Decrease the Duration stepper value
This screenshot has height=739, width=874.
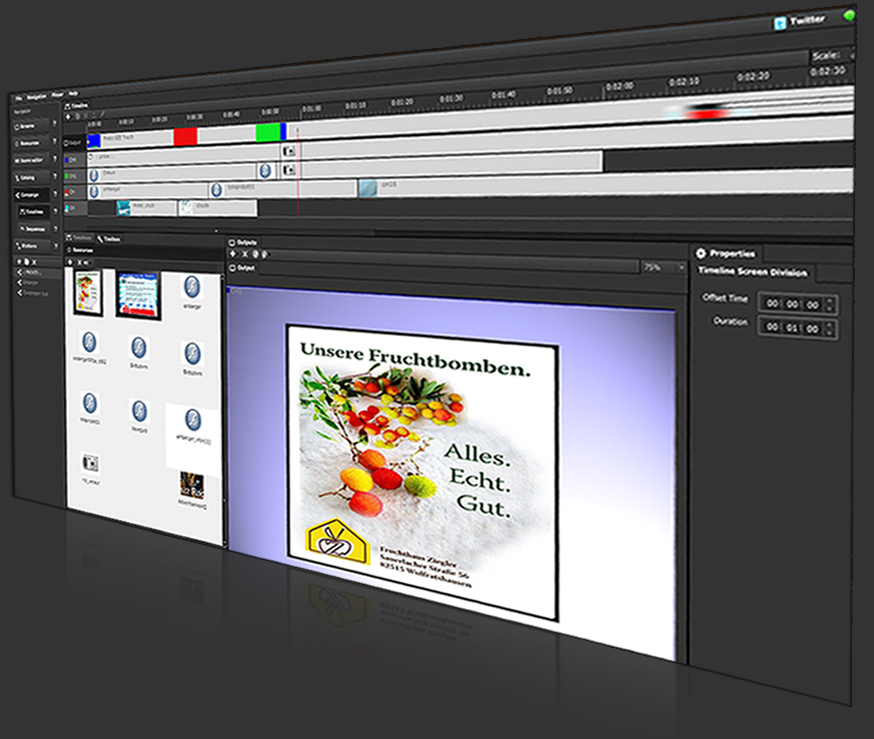pyautogui.click(x=832, y=332)
